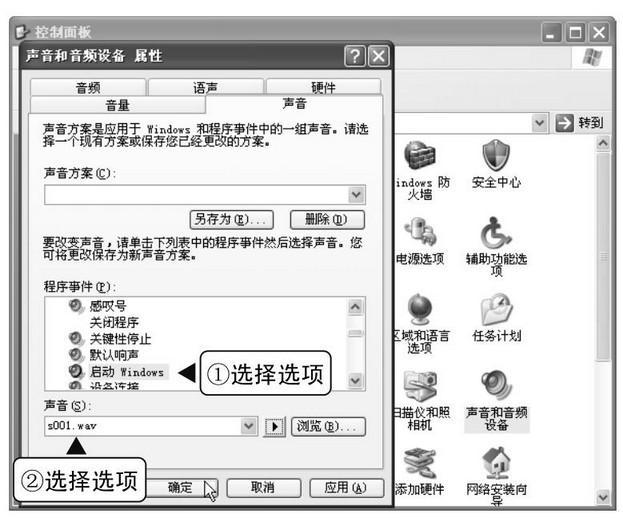Confirm with the 确定 button
623x518 pixels.
point(180,487)
